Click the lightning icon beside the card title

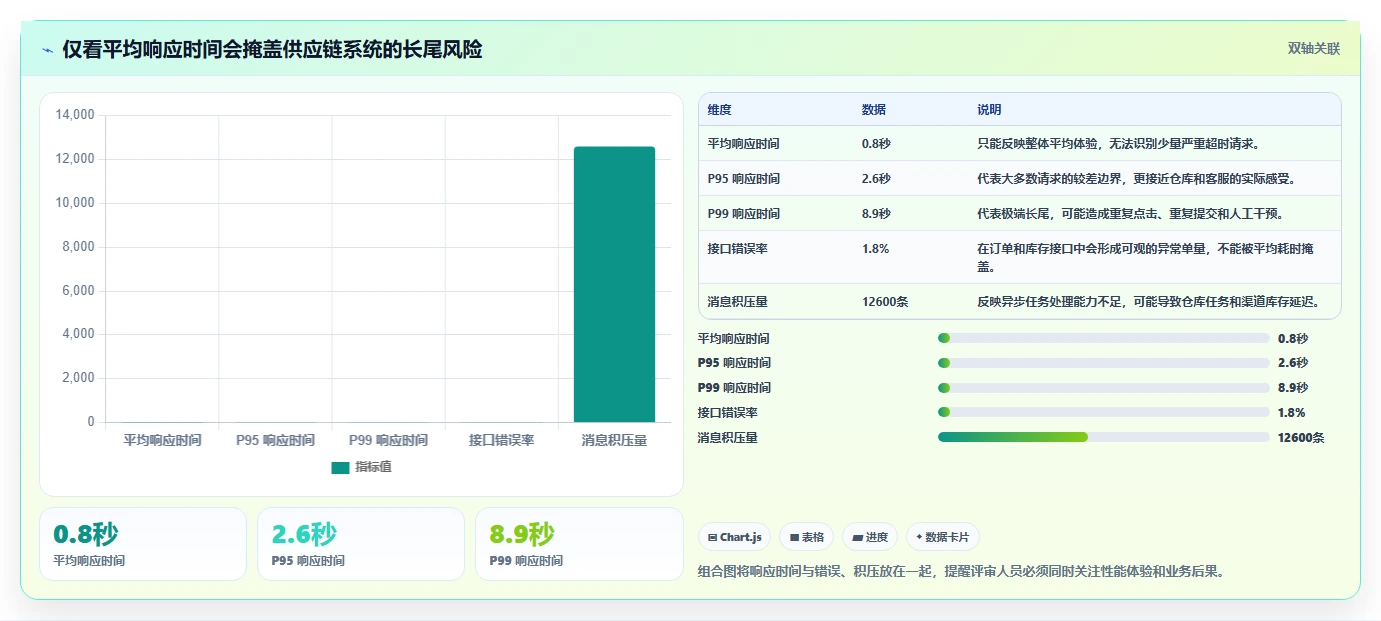pos(48,50)
